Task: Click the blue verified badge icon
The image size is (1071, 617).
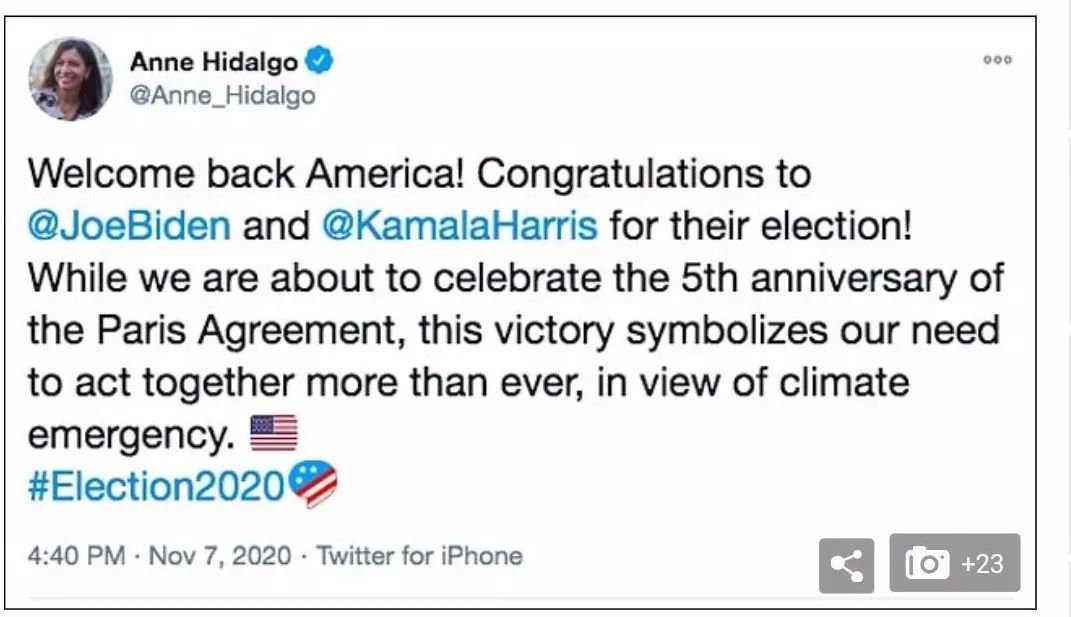Action: pos(319,62)
